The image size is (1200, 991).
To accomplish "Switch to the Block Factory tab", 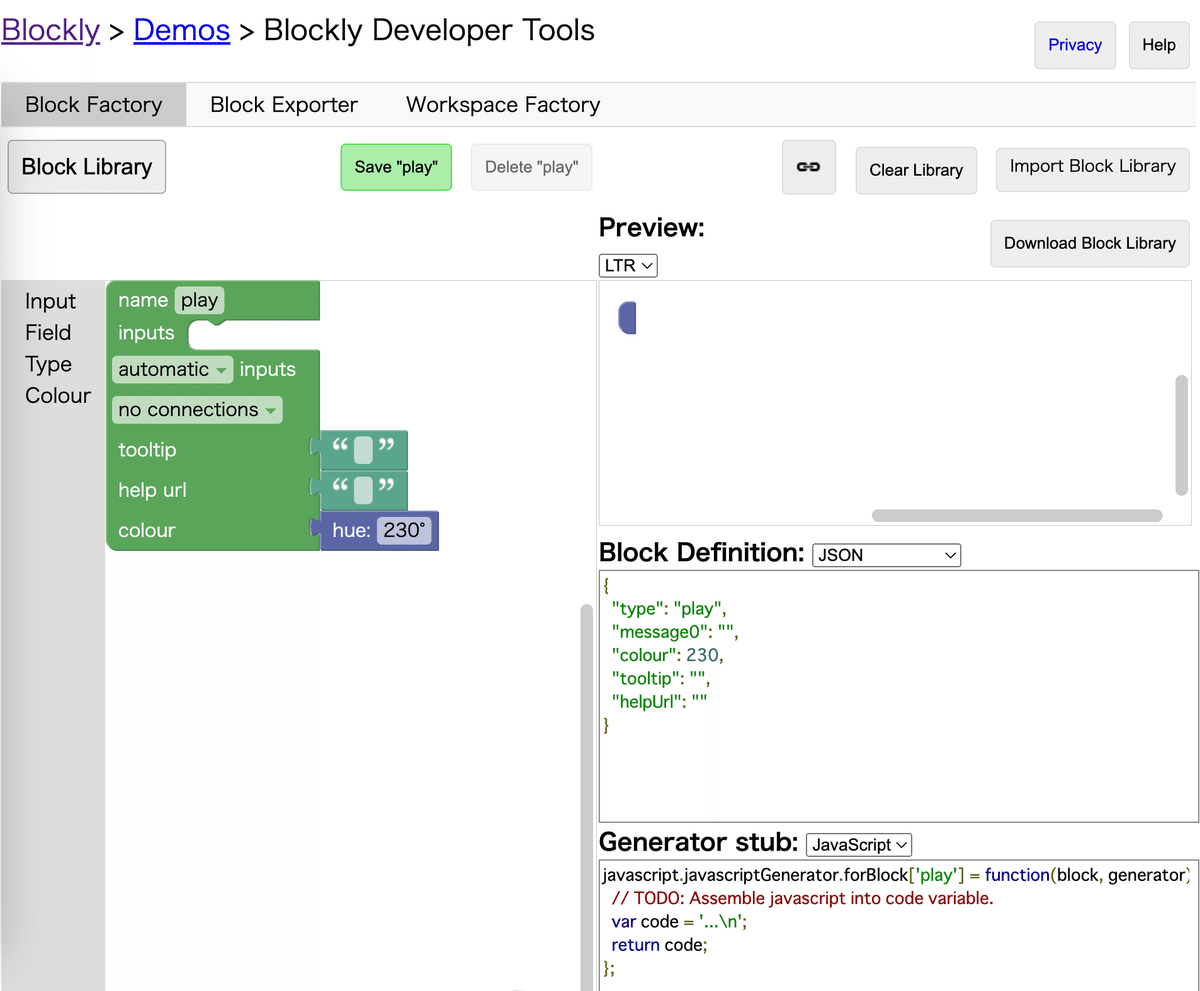I will [94, 105].
